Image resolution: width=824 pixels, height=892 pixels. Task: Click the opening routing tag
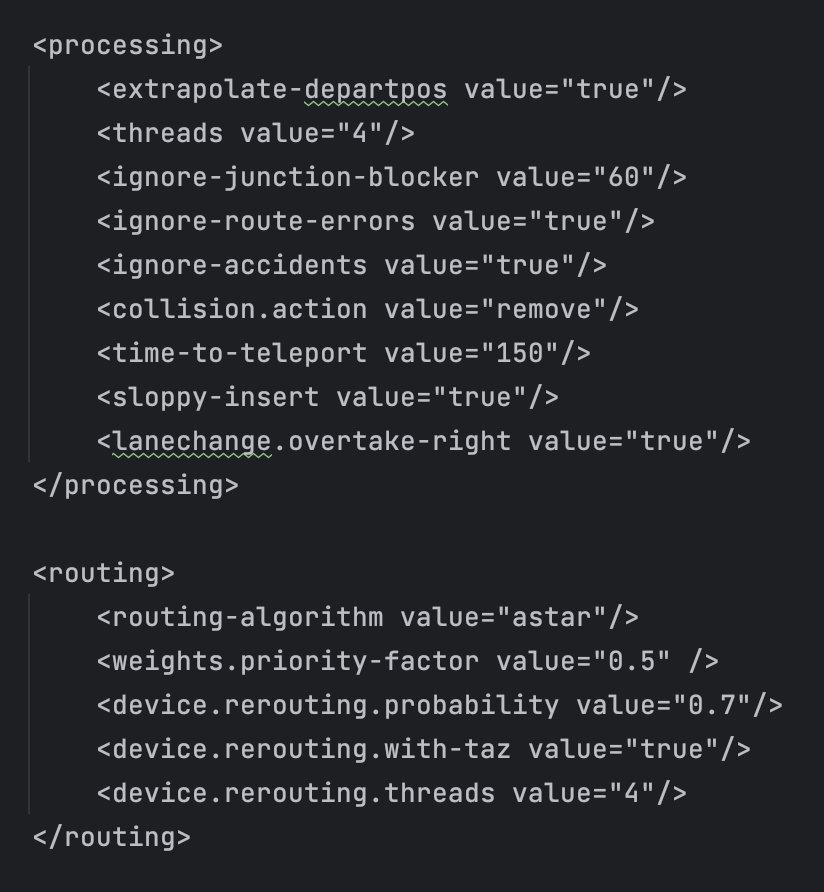pyautogui.click(x=104, y=573)
